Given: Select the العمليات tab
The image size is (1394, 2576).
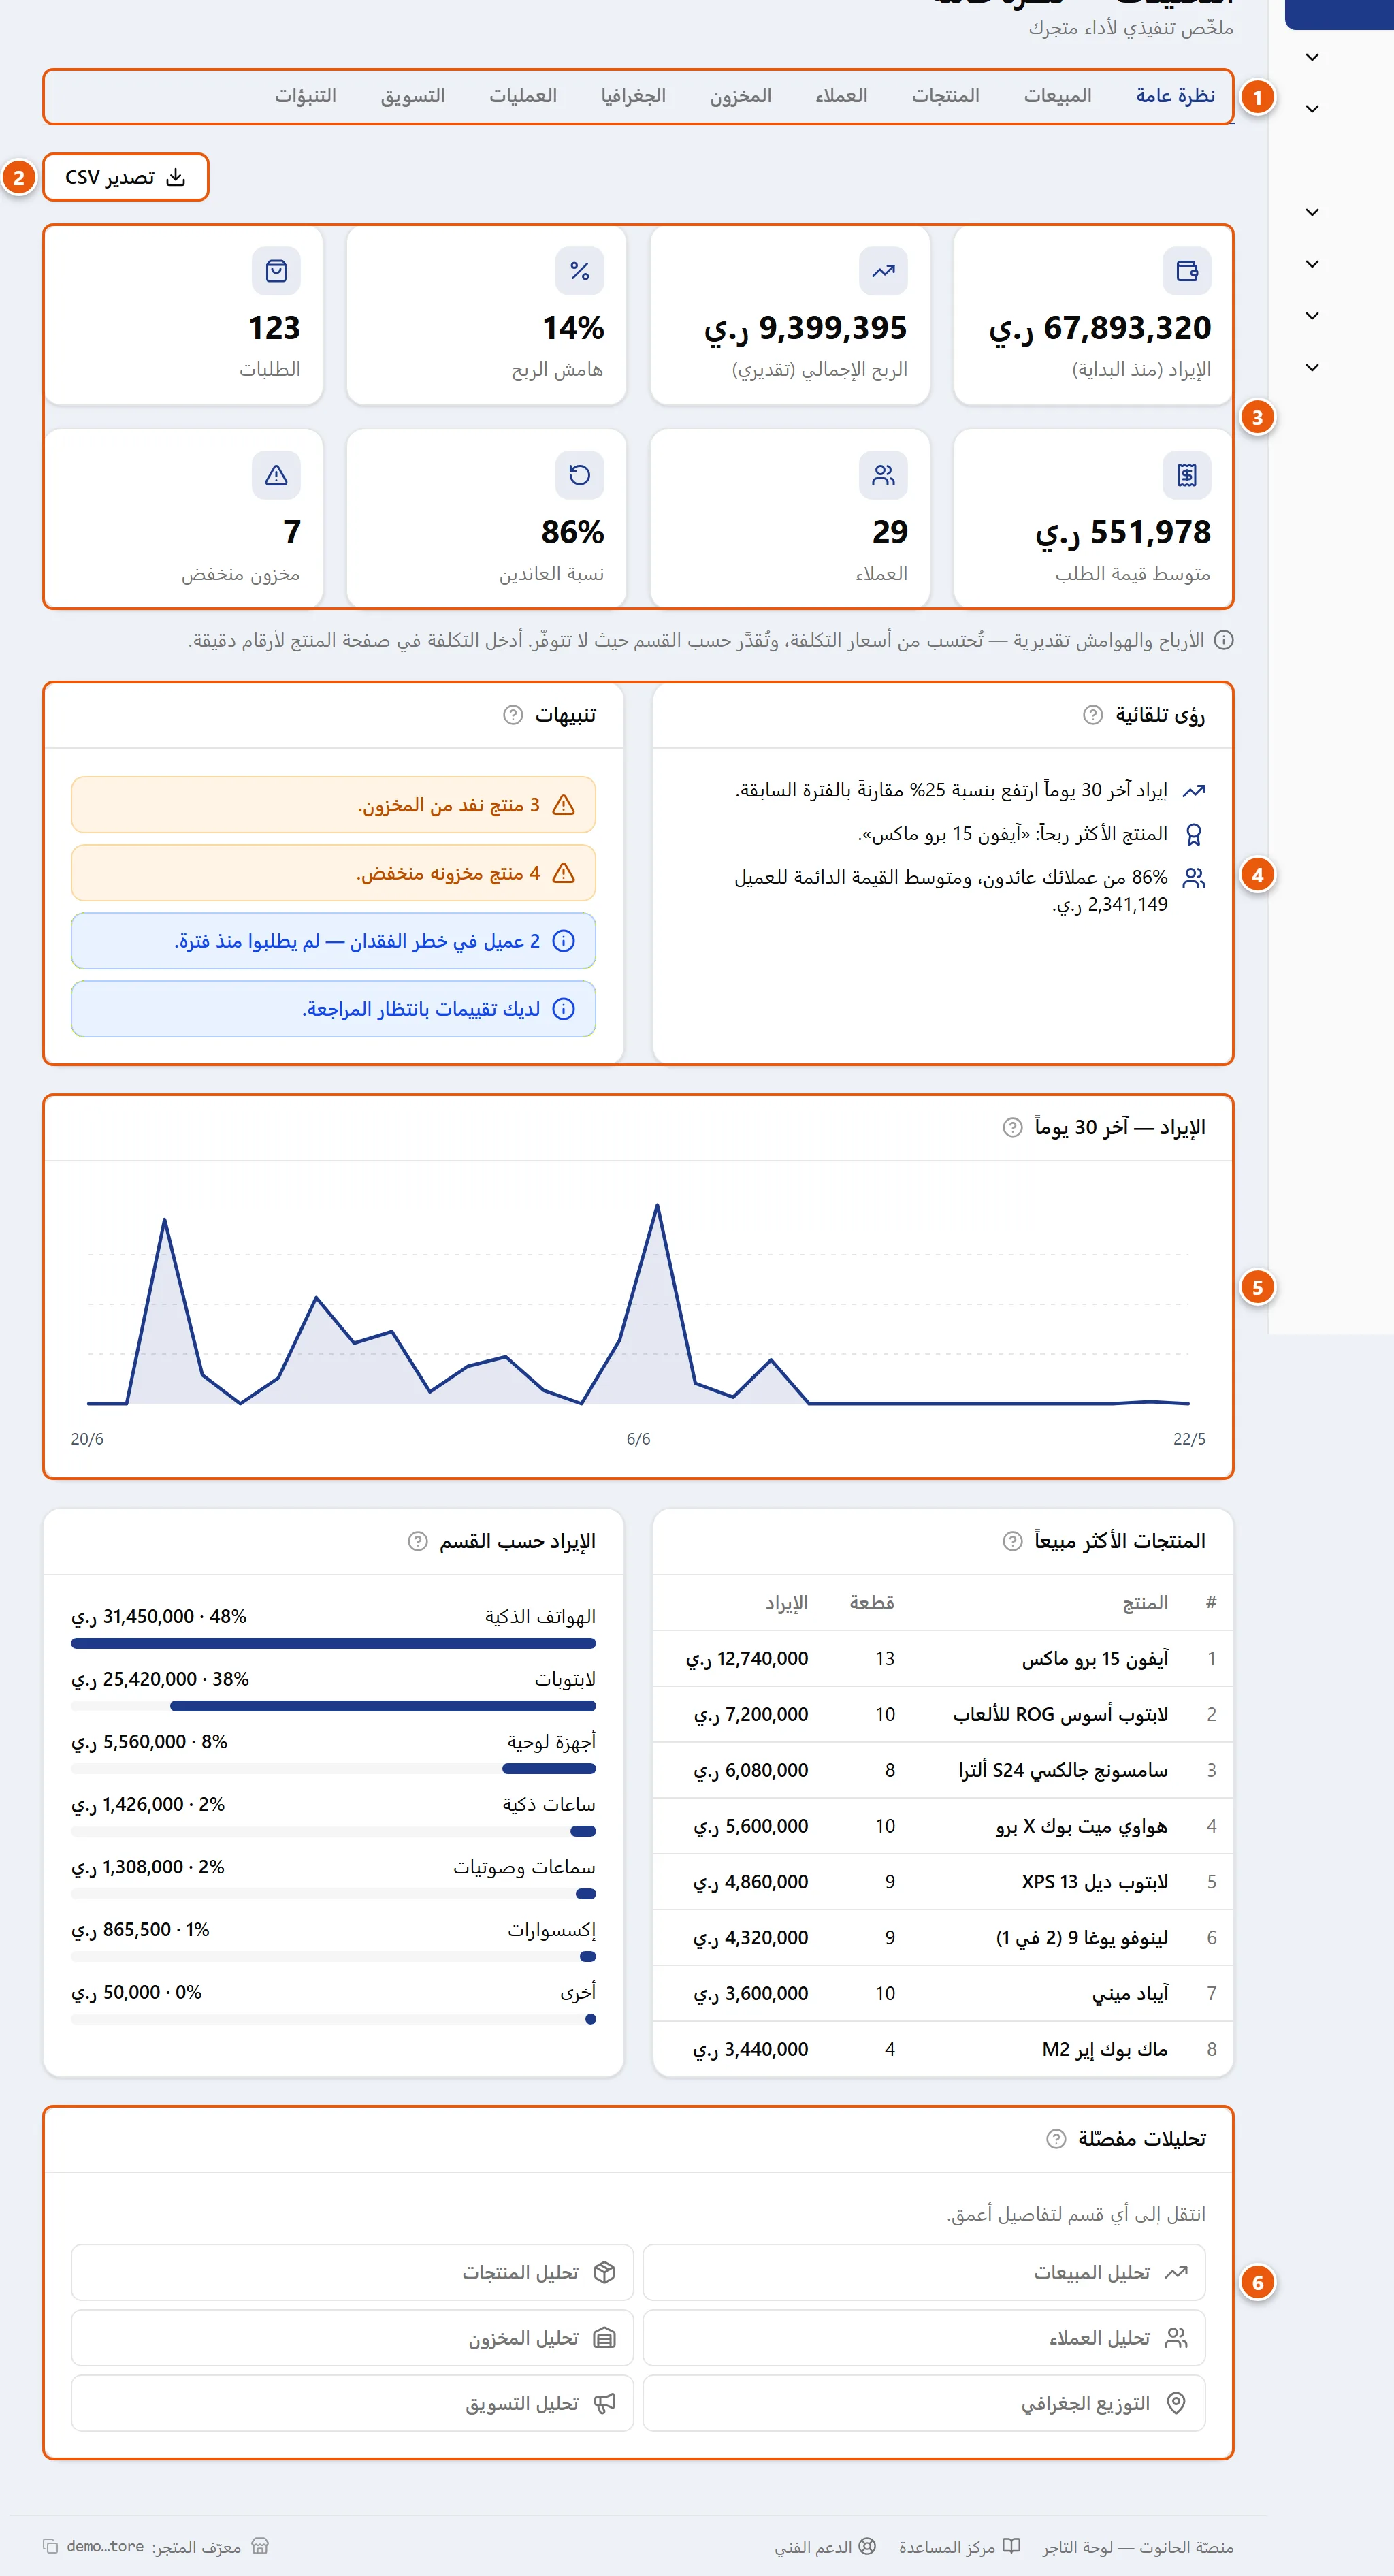Looking at the screenshot, I should [x=523, y=96].
